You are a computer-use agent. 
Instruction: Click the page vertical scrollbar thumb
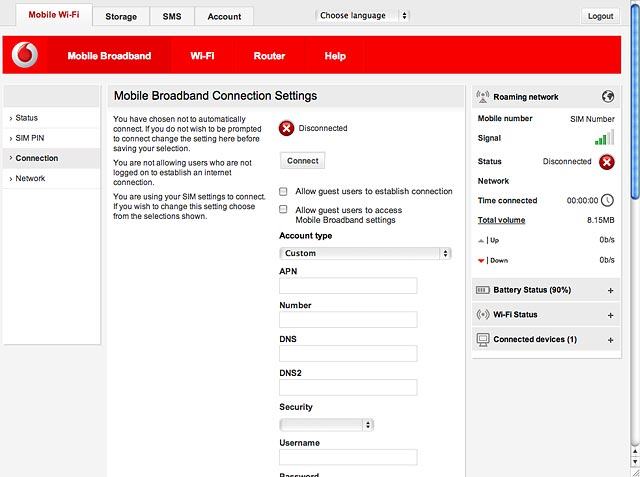point(635,100)
